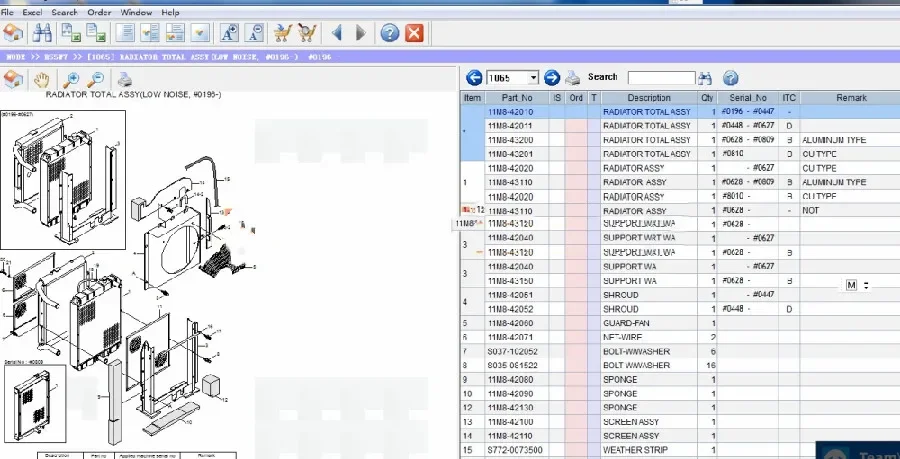The image size is (900, 459).
Task: Zoom in on the drawing
Action: (71, 79)
